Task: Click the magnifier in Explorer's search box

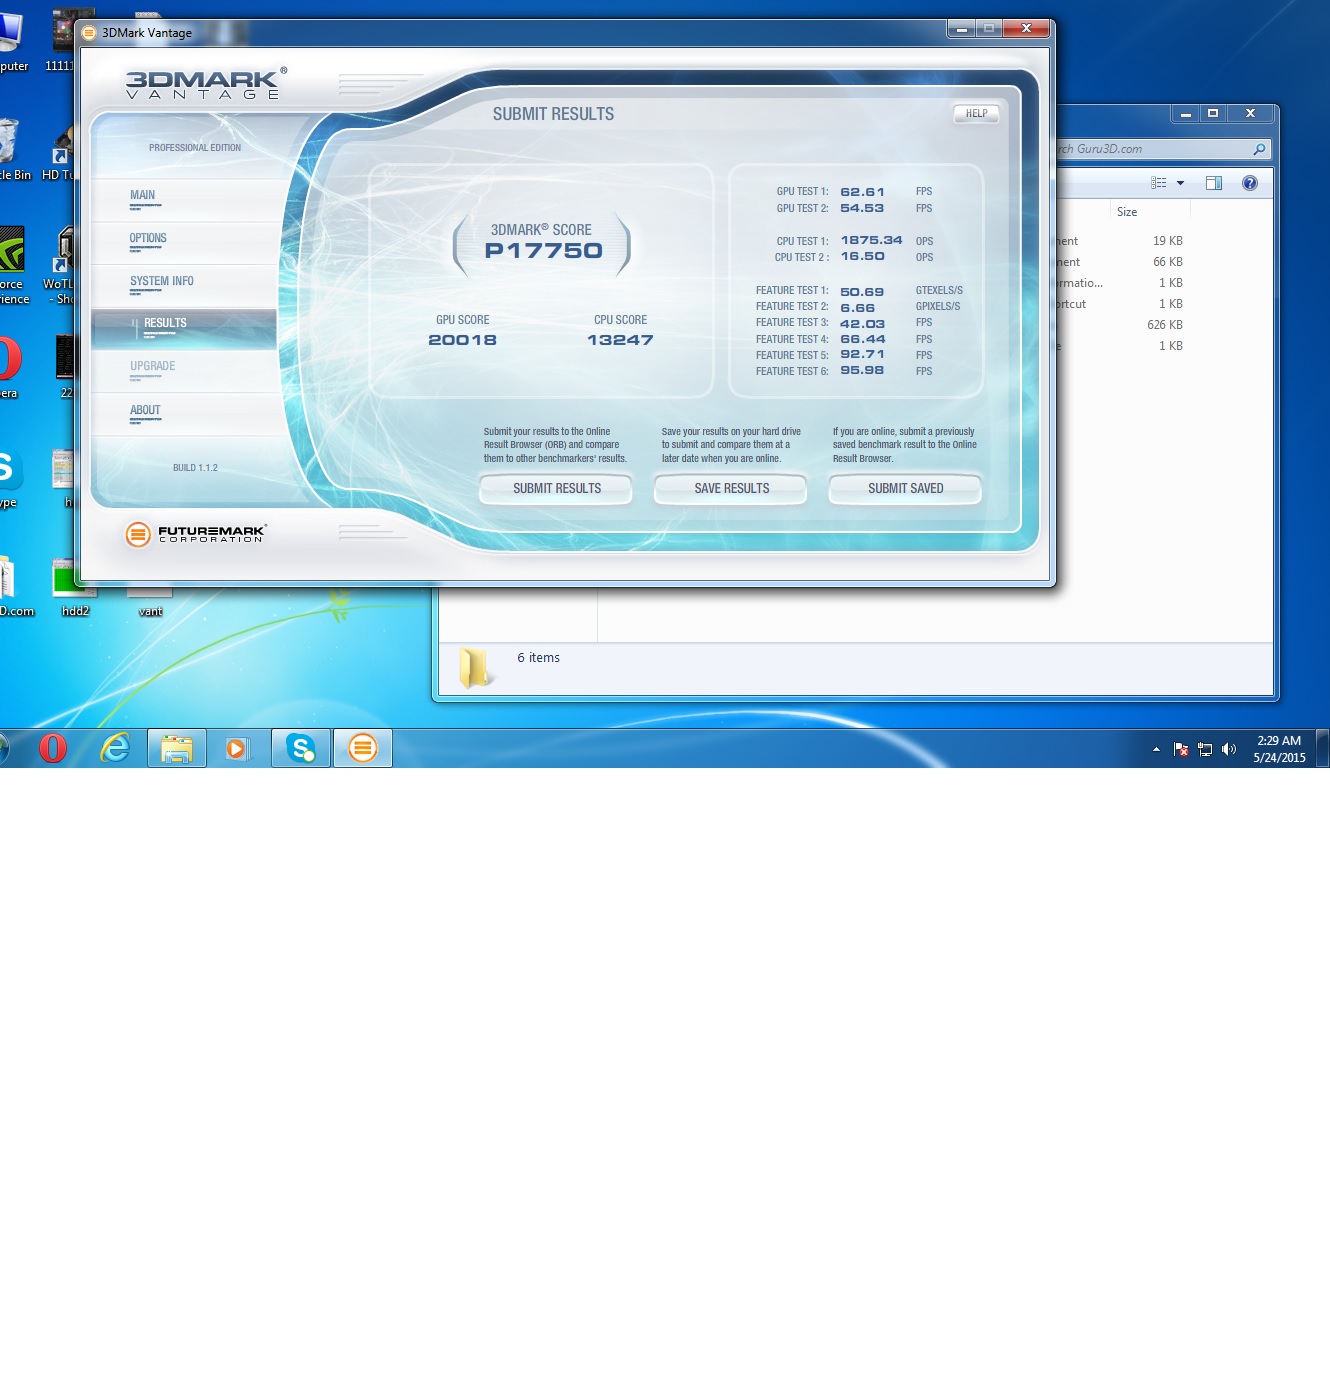Action: tap(1259, 149)
